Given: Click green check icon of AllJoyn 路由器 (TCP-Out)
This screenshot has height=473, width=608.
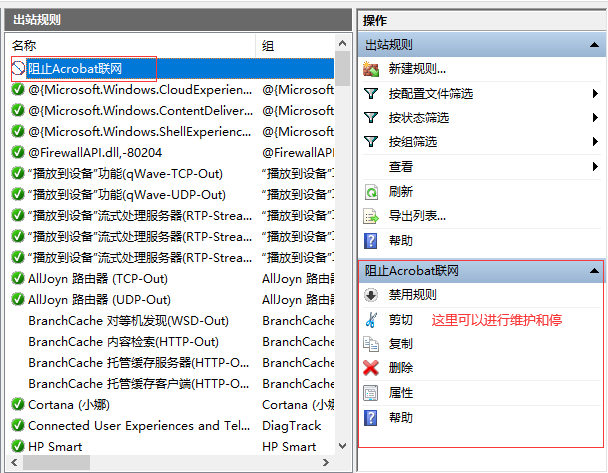Looking at the screenshot, I should click(18, 278).
